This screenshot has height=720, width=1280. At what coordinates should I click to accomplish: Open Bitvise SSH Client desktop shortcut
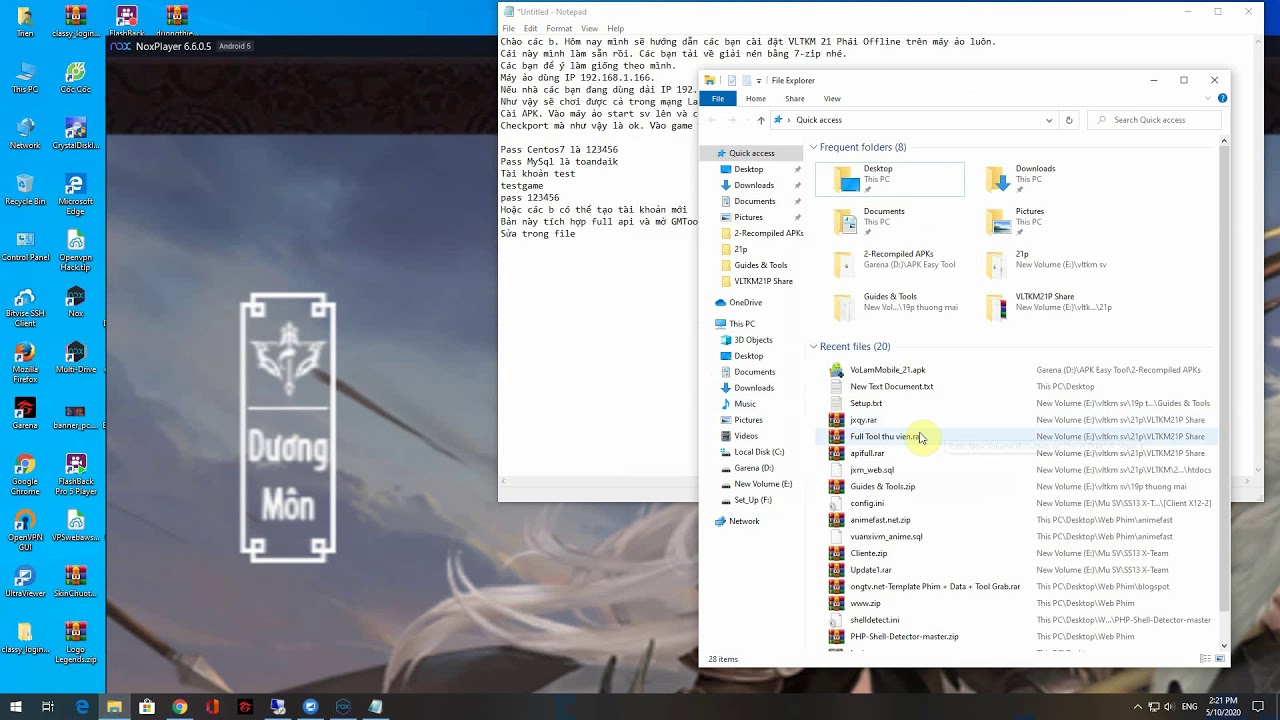coord(25,305)
